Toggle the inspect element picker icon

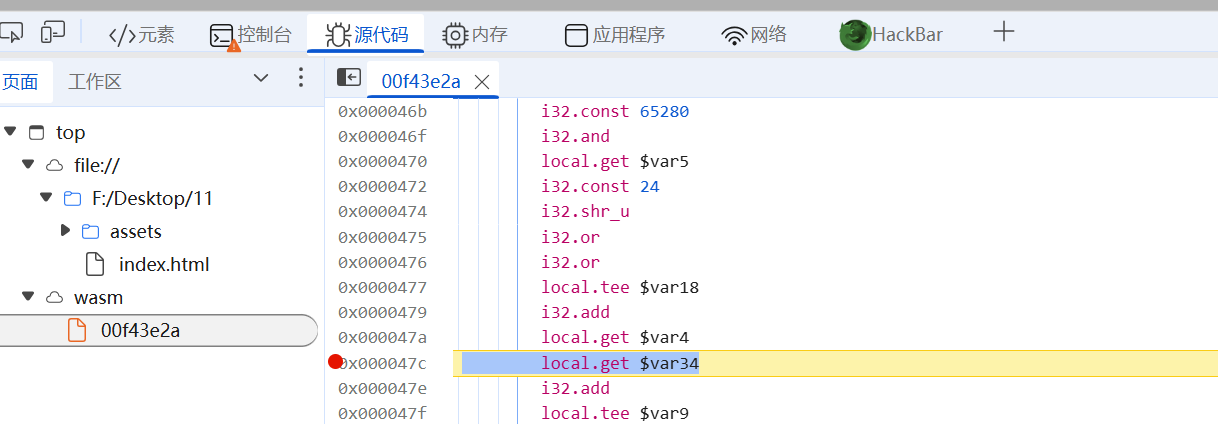pyautogui.click(x=12, y=33)
